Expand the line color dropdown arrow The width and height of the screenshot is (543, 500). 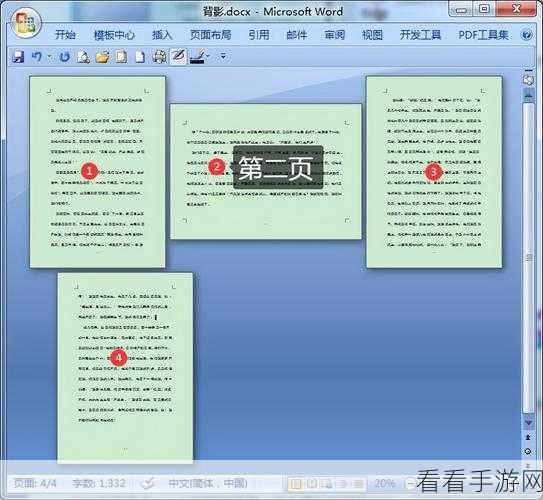click(x=208, y=56)
